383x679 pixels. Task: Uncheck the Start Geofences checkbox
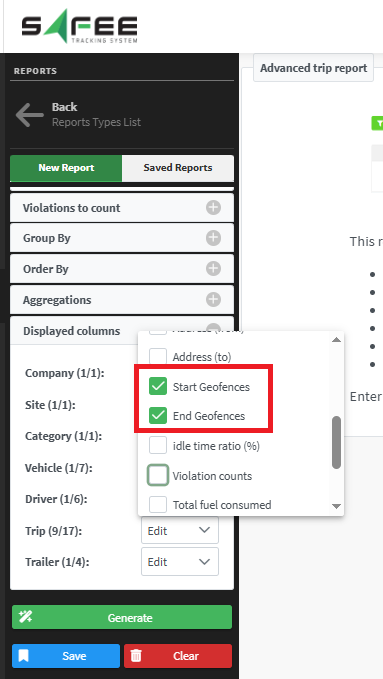158,387
